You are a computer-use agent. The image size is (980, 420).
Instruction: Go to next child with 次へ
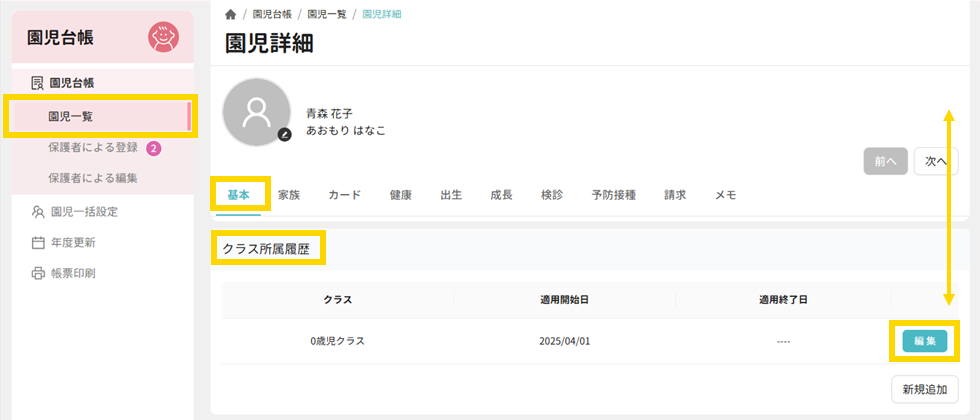click(936, 161)
